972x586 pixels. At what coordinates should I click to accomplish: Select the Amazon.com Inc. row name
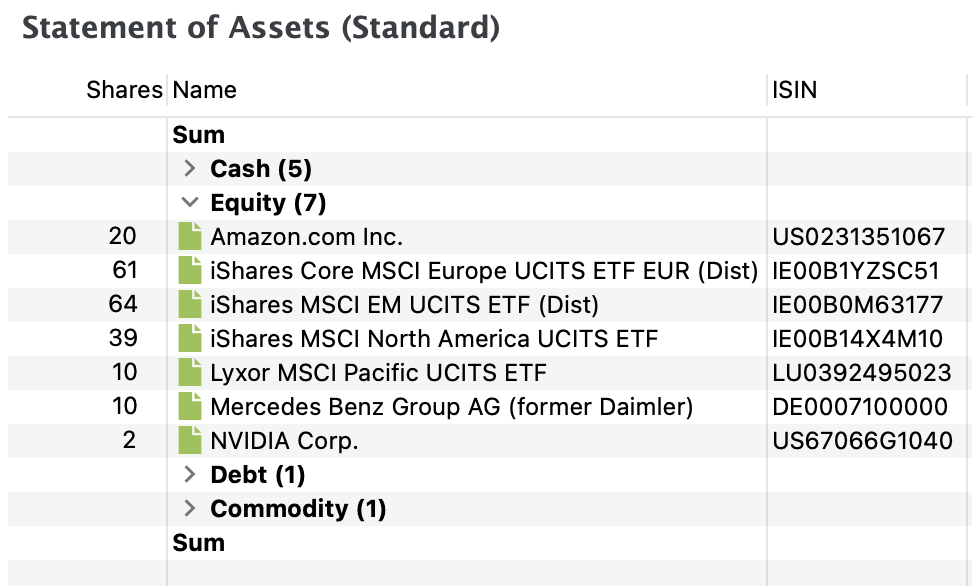(x=306, y=237)
